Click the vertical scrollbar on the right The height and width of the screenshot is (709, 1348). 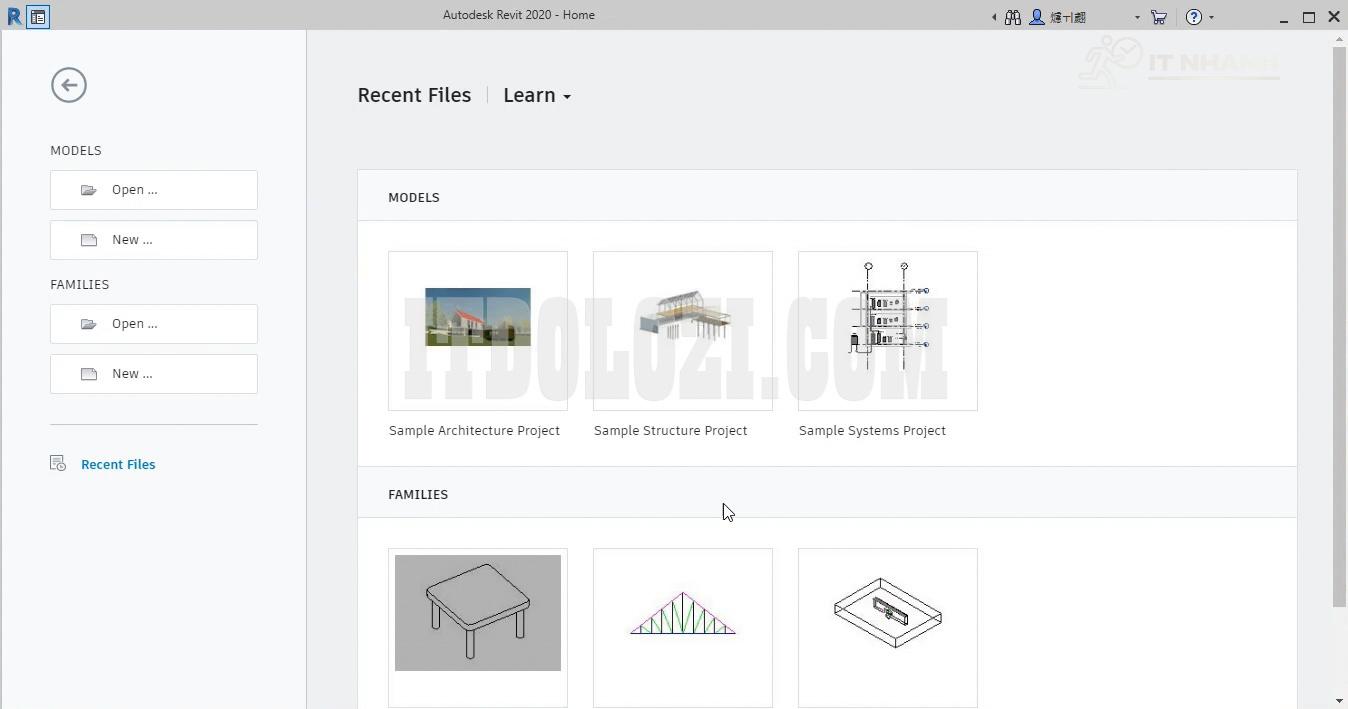pos(1339,326)
